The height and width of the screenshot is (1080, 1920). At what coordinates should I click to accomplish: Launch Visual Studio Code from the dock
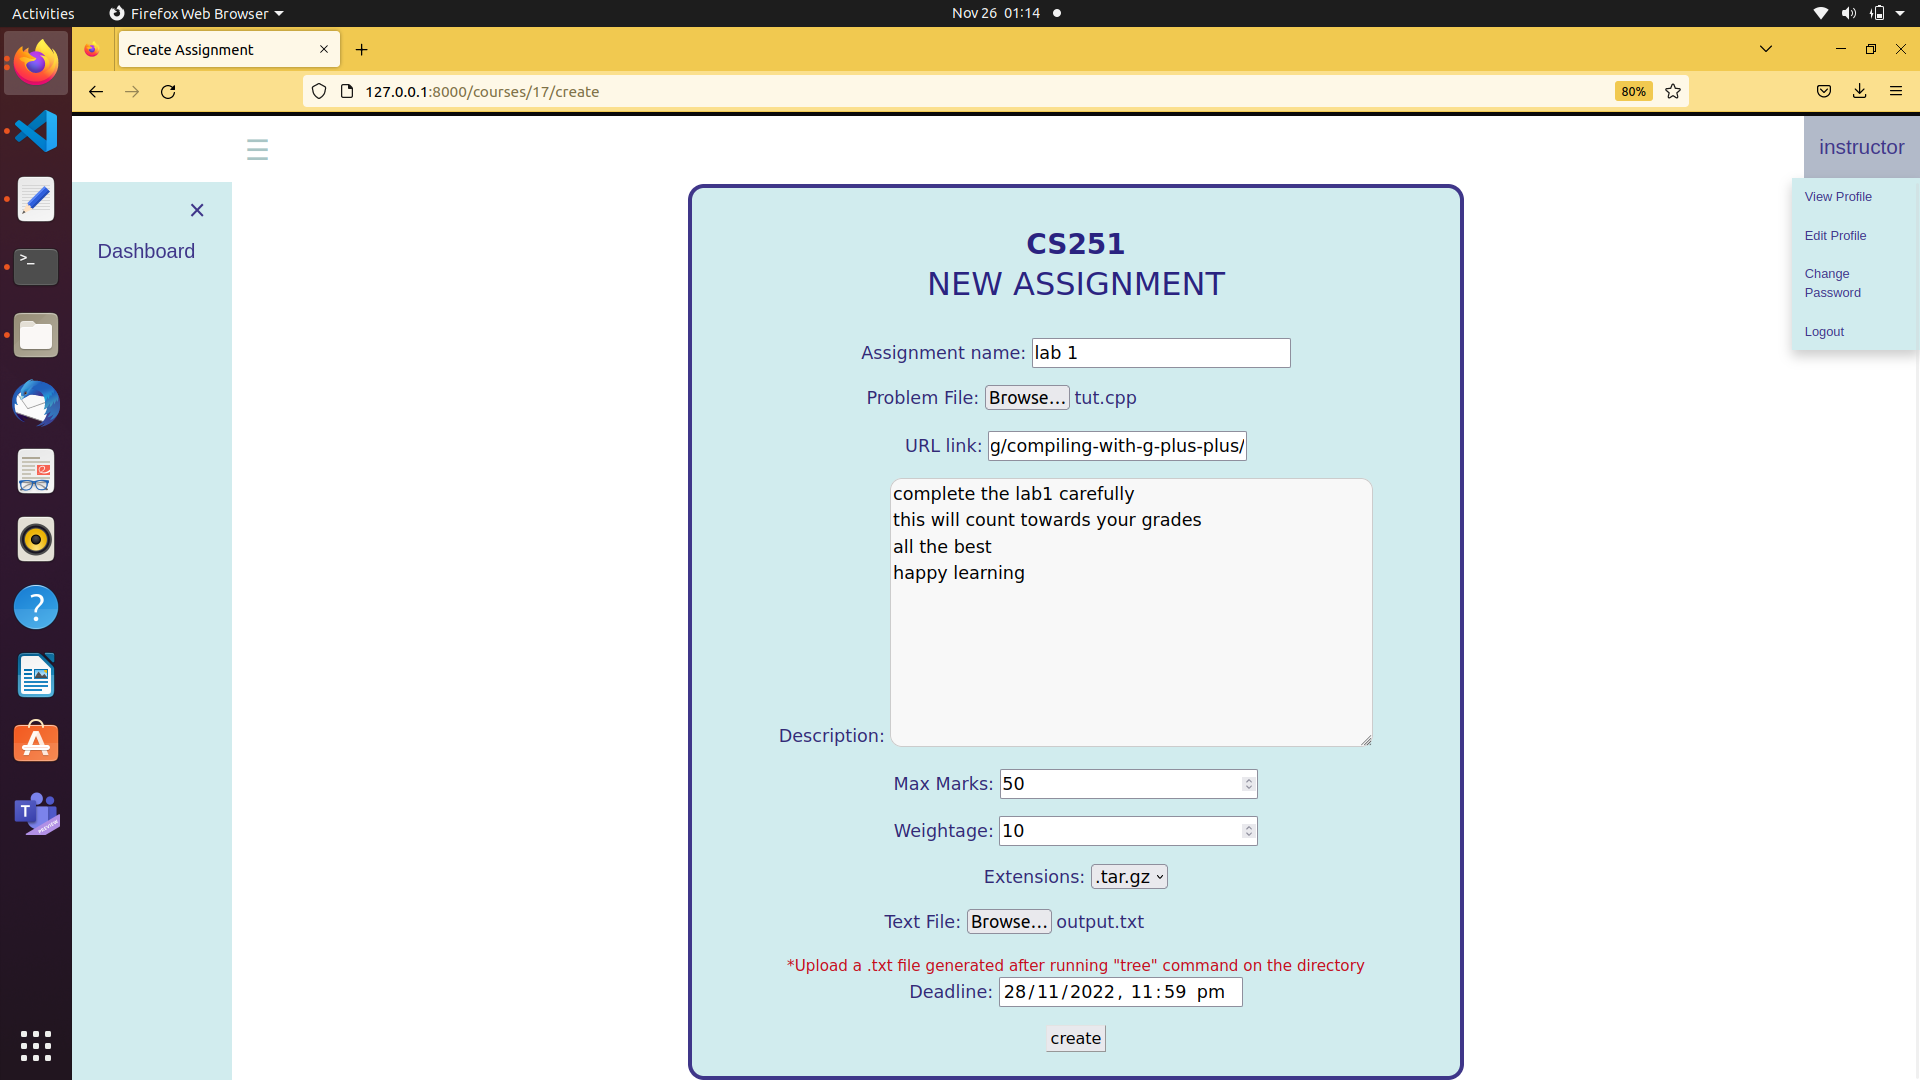coord(36,131)
